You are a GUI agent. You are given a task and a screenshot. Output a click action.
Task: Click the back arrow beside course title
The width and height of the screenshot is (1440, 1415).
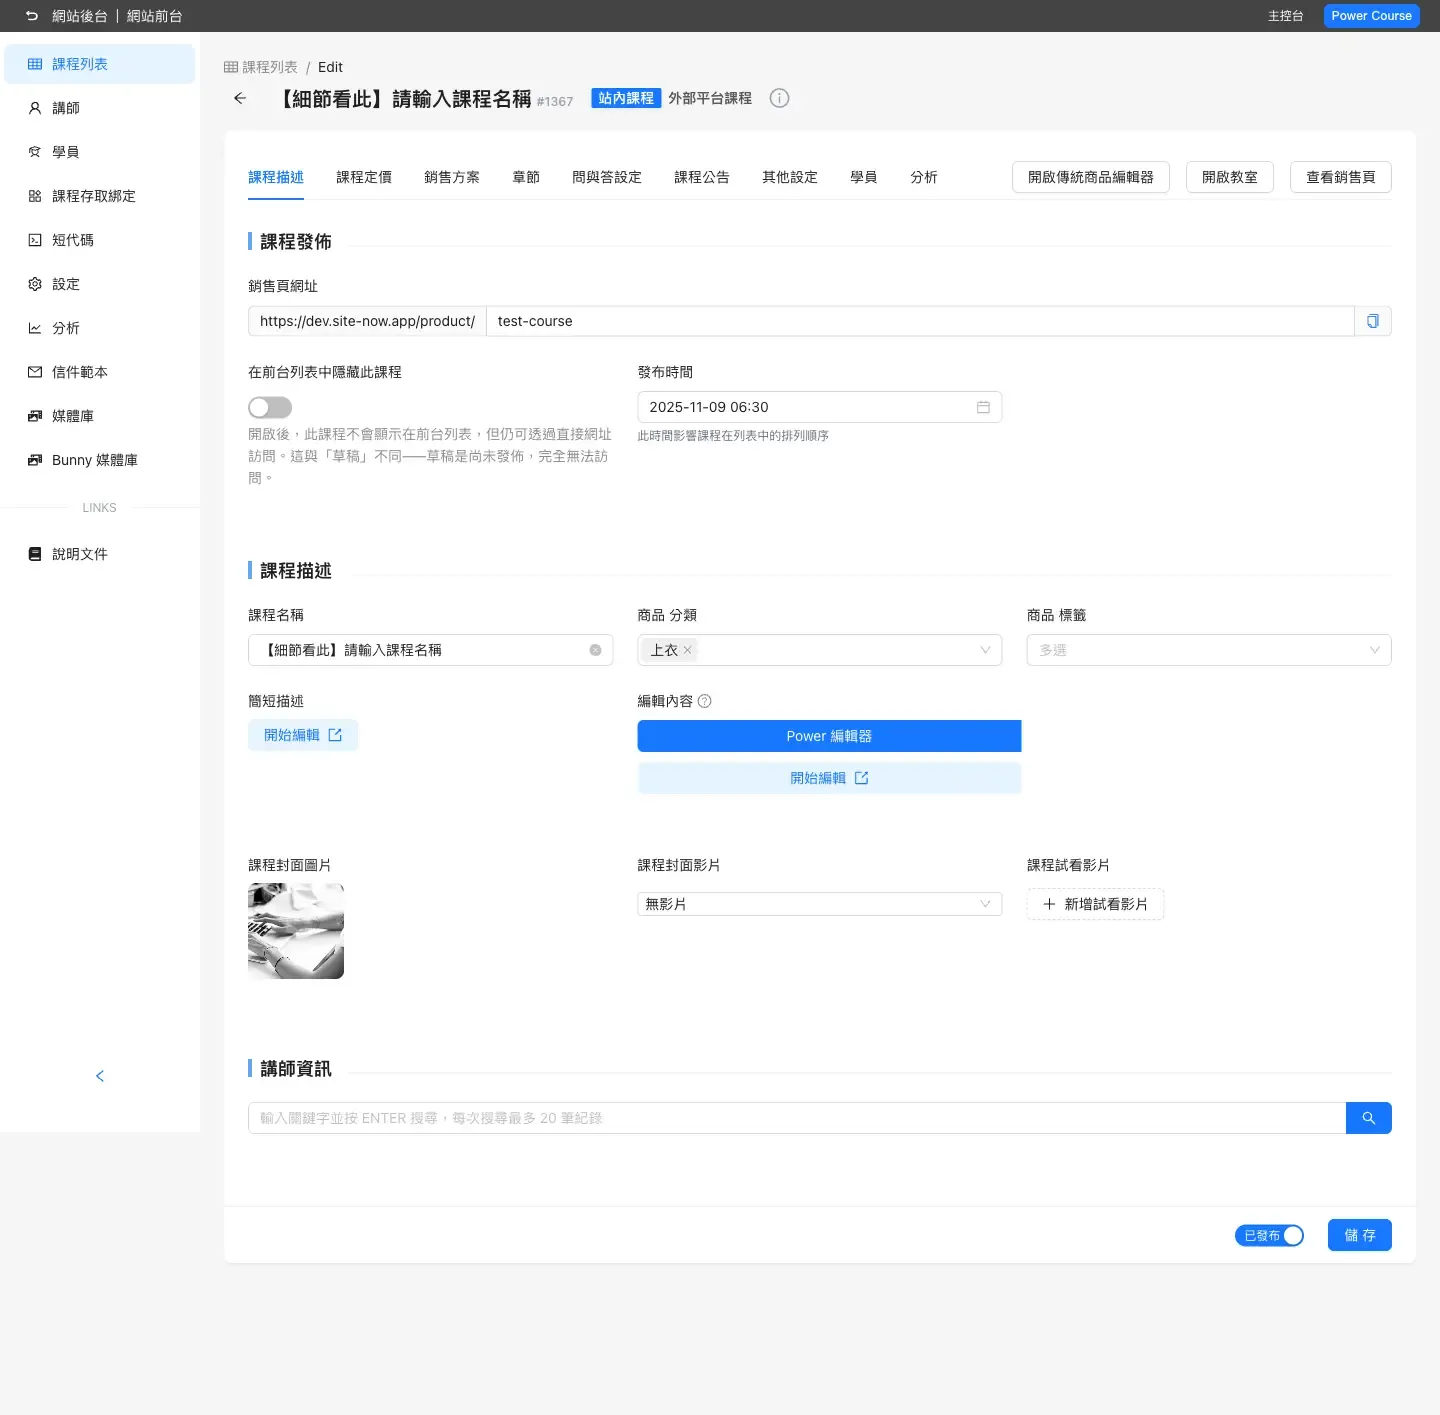(x=240, y=98)
